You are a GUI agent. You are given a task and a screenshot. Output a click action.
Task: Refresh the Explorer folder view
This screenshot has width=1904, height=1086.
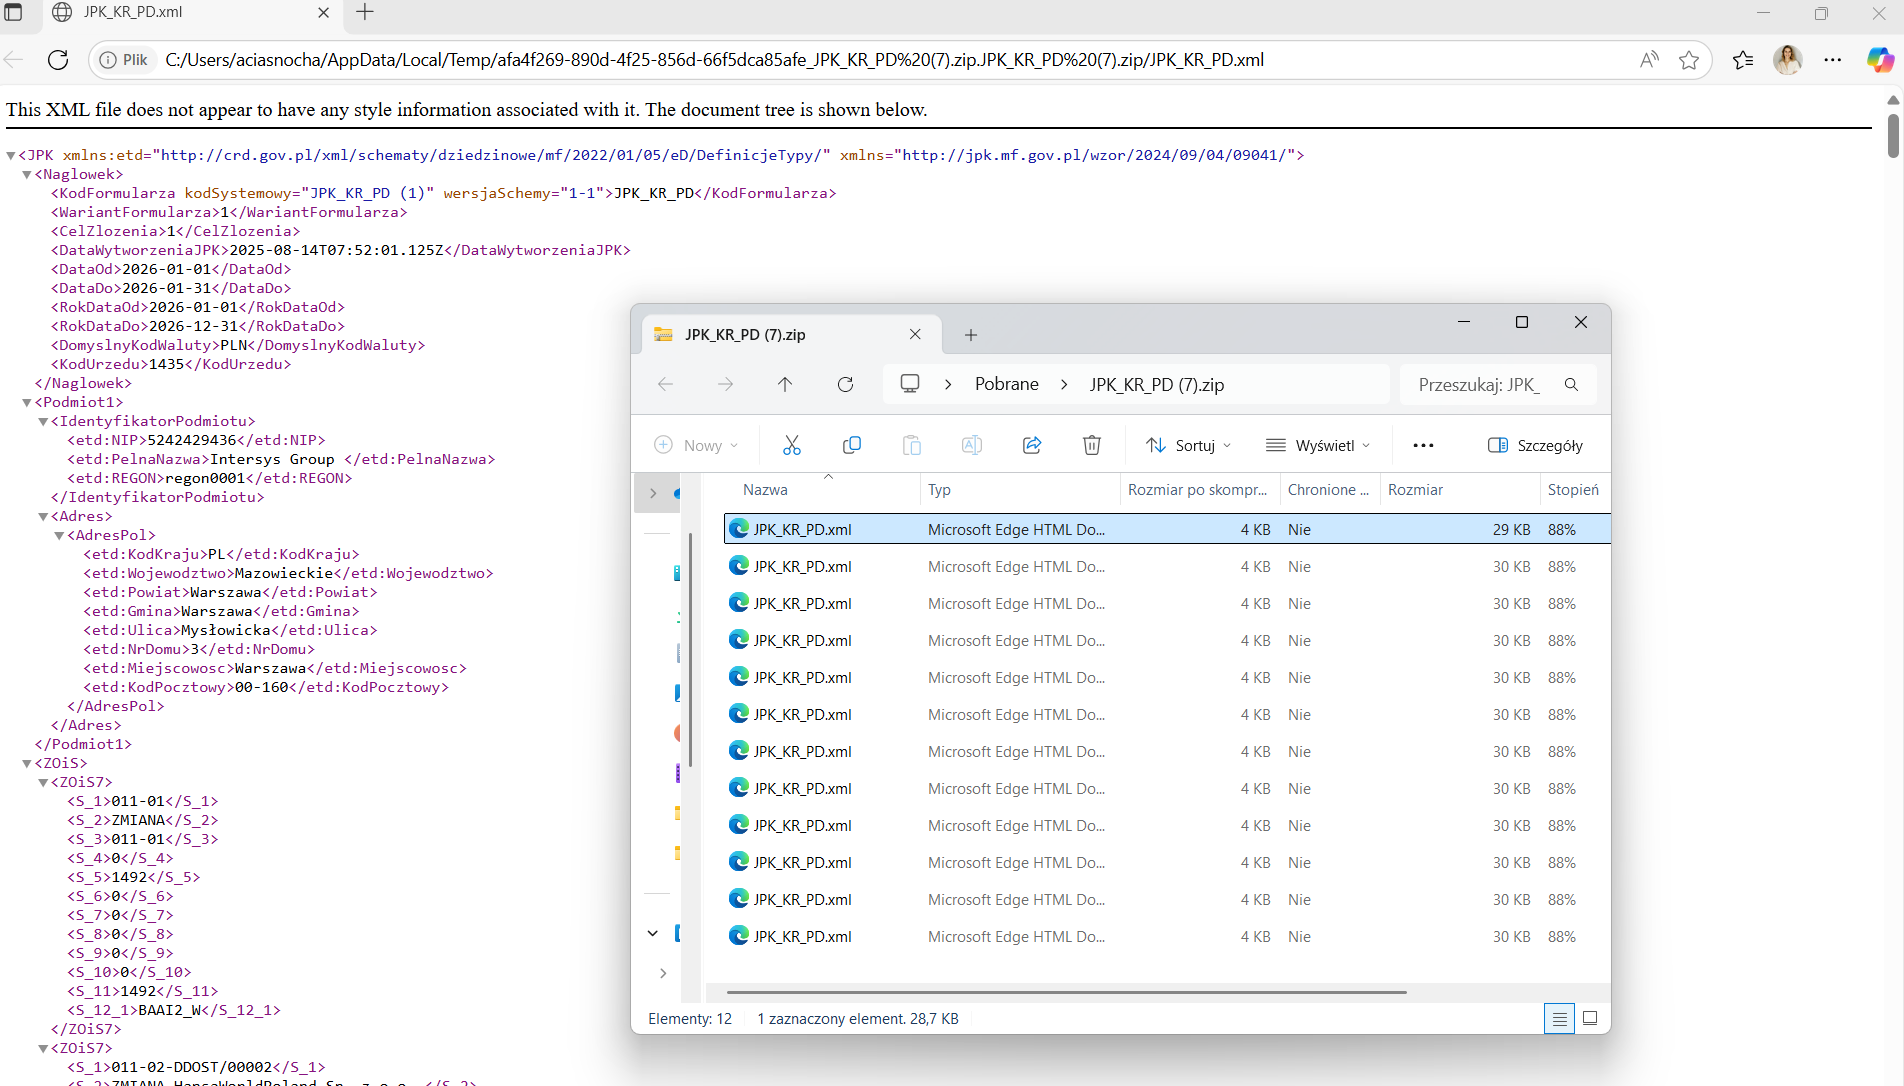845,384
